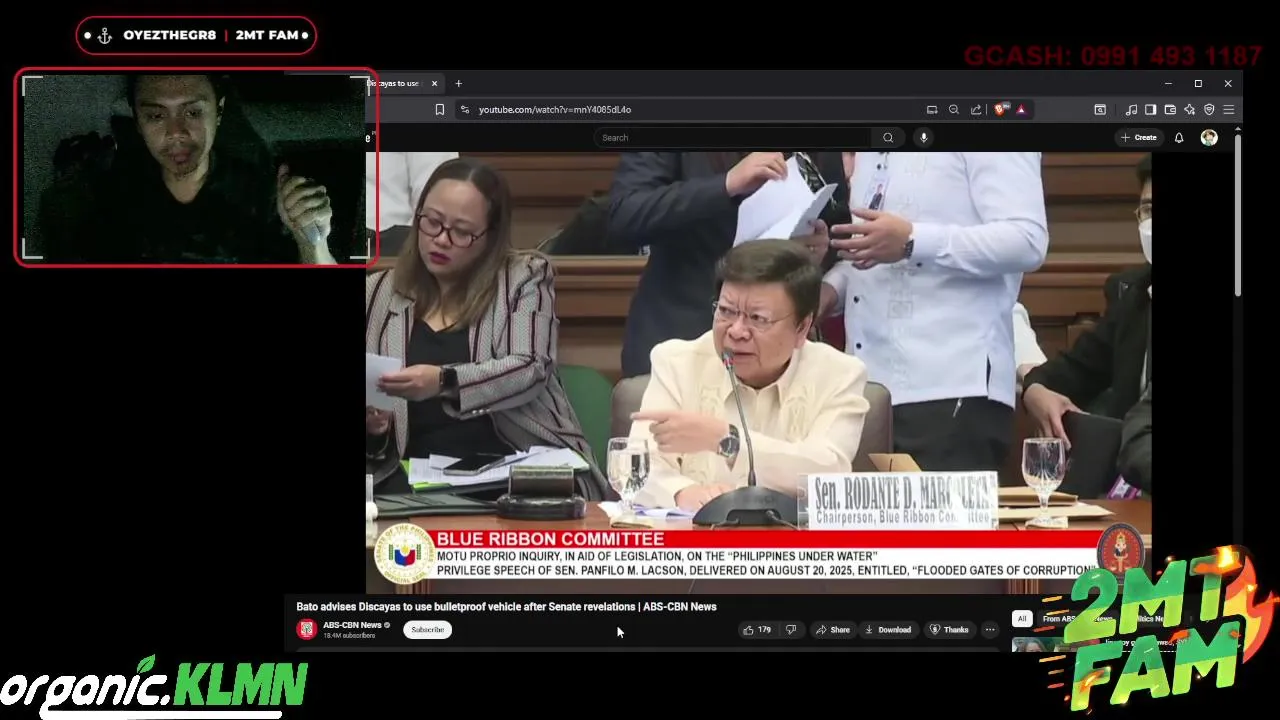Click the video title 'Bato advises Discayas'

(506, 607)
